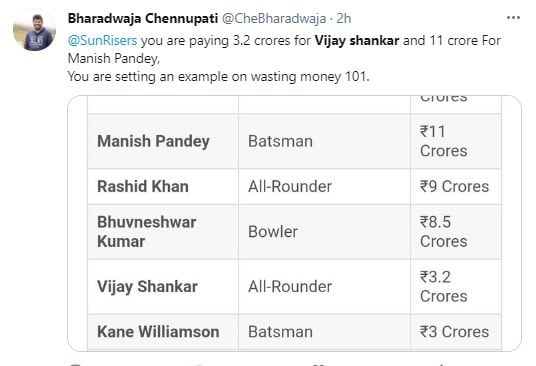This screenshot has width=536, height=366.
Task: Open the @CheBharadwaja handle link
Action: click(x=274, y=18)
